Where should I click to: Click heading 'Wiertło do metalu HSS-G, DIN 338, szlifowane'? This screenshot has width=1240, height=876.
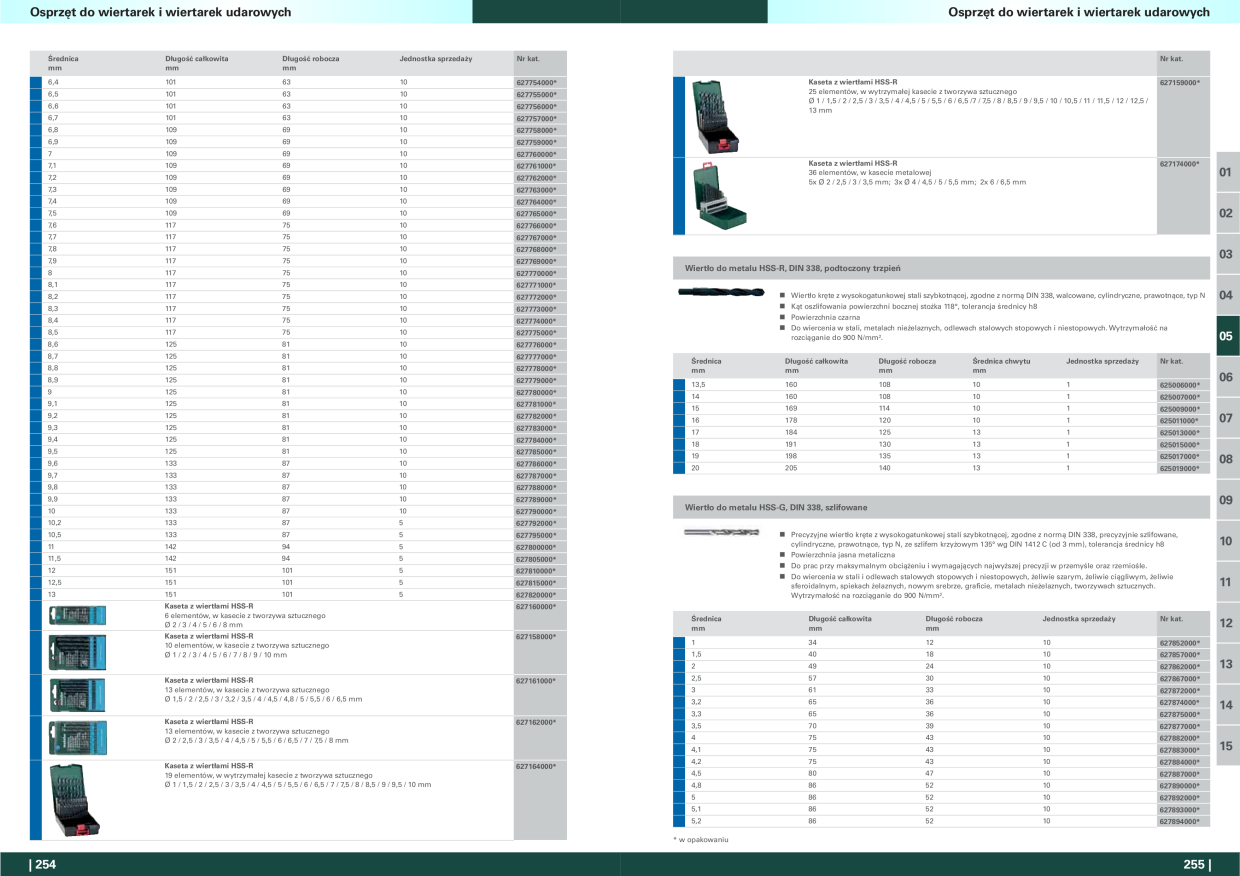[776, 508]
